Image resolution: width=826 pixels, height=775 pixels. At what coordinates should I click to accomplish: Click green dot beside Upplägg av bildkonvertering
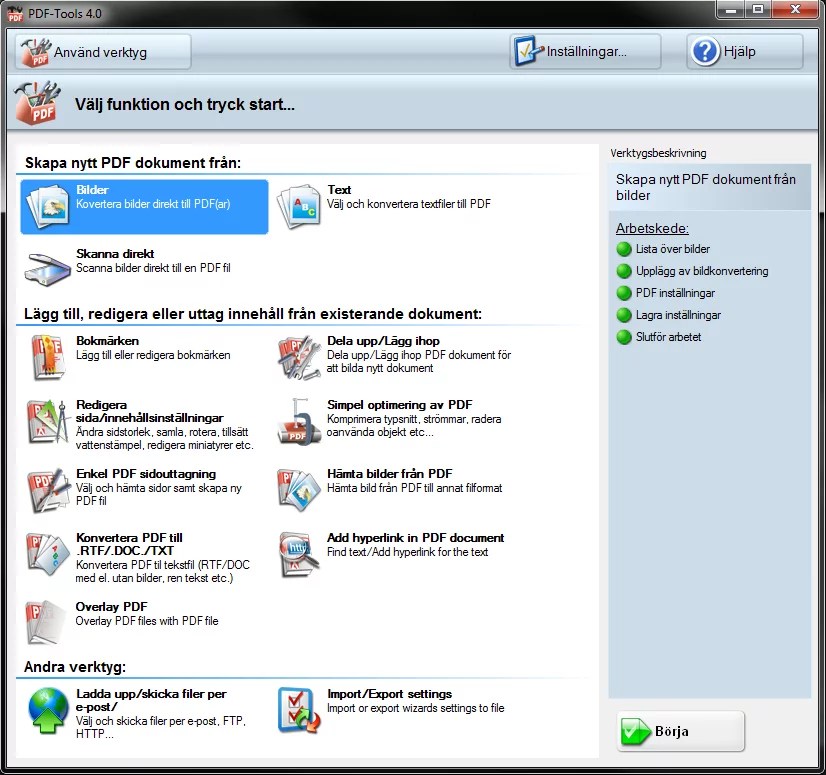click(x=624, y=271)
